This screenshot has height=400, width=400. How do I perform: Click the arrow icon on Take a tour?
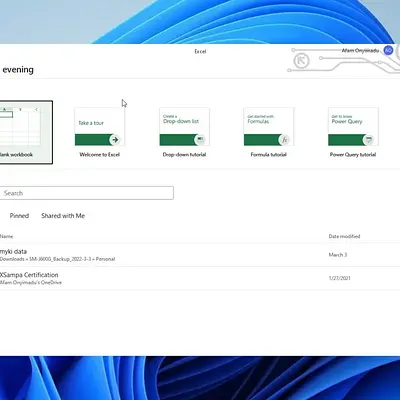pyautogui.click(x=115, y=140)
